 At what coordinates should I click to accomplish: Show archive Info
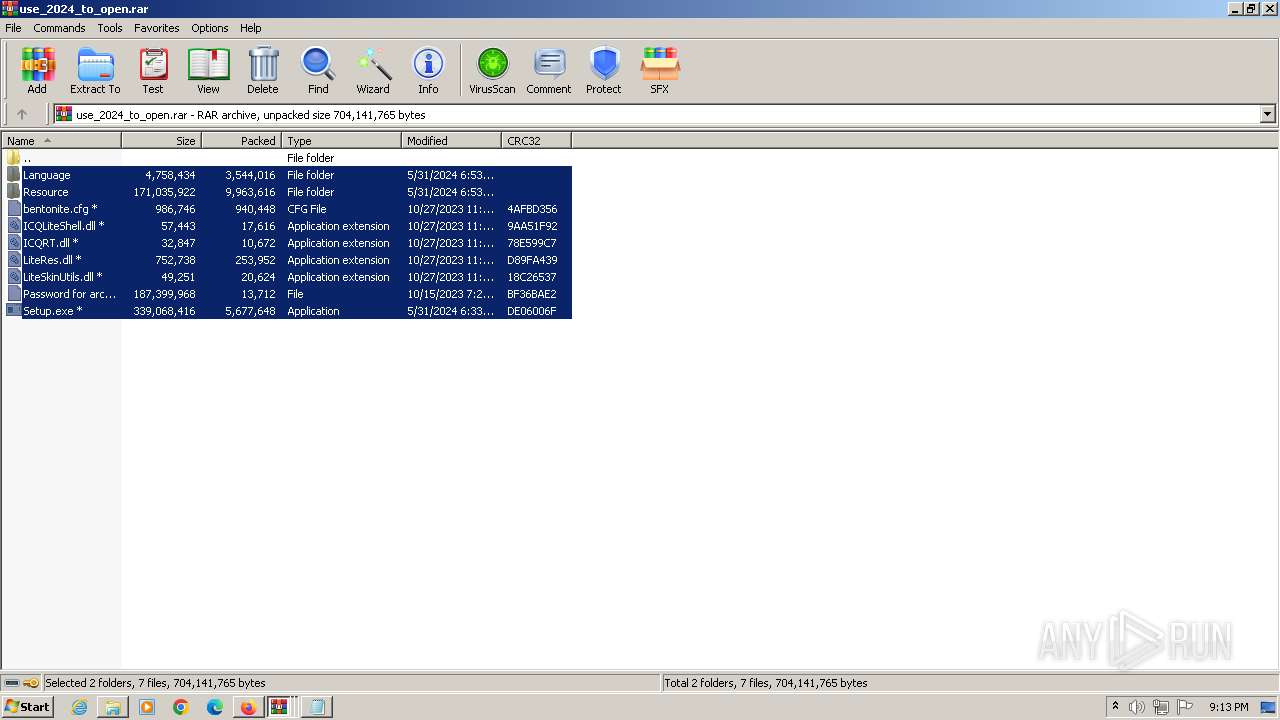[428, 70]
